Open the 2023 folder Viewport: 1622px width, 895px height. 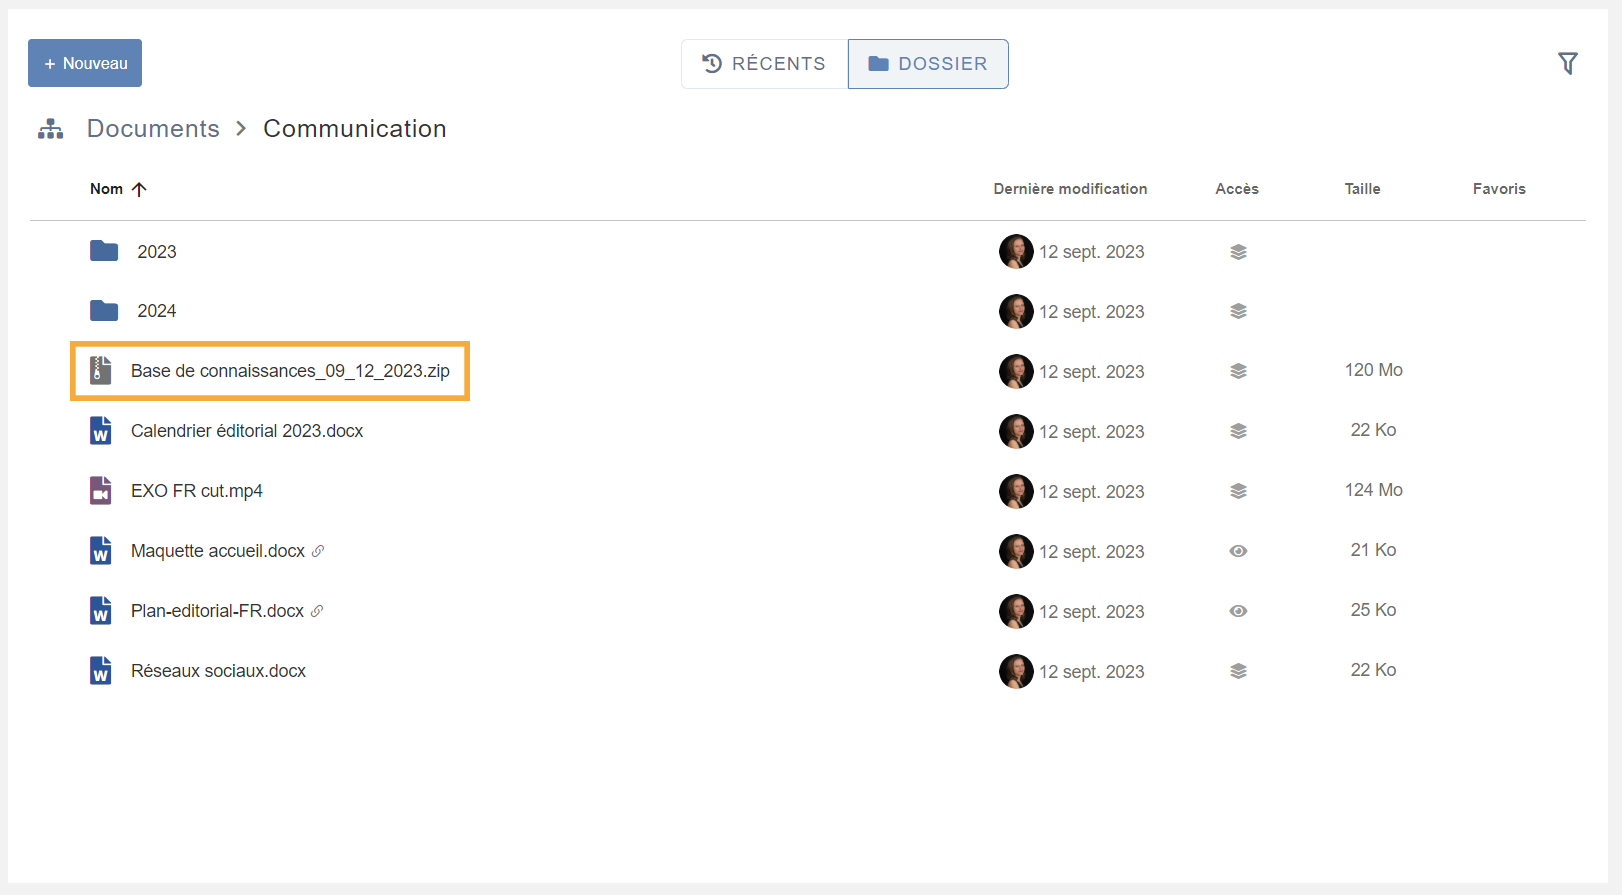156,252
